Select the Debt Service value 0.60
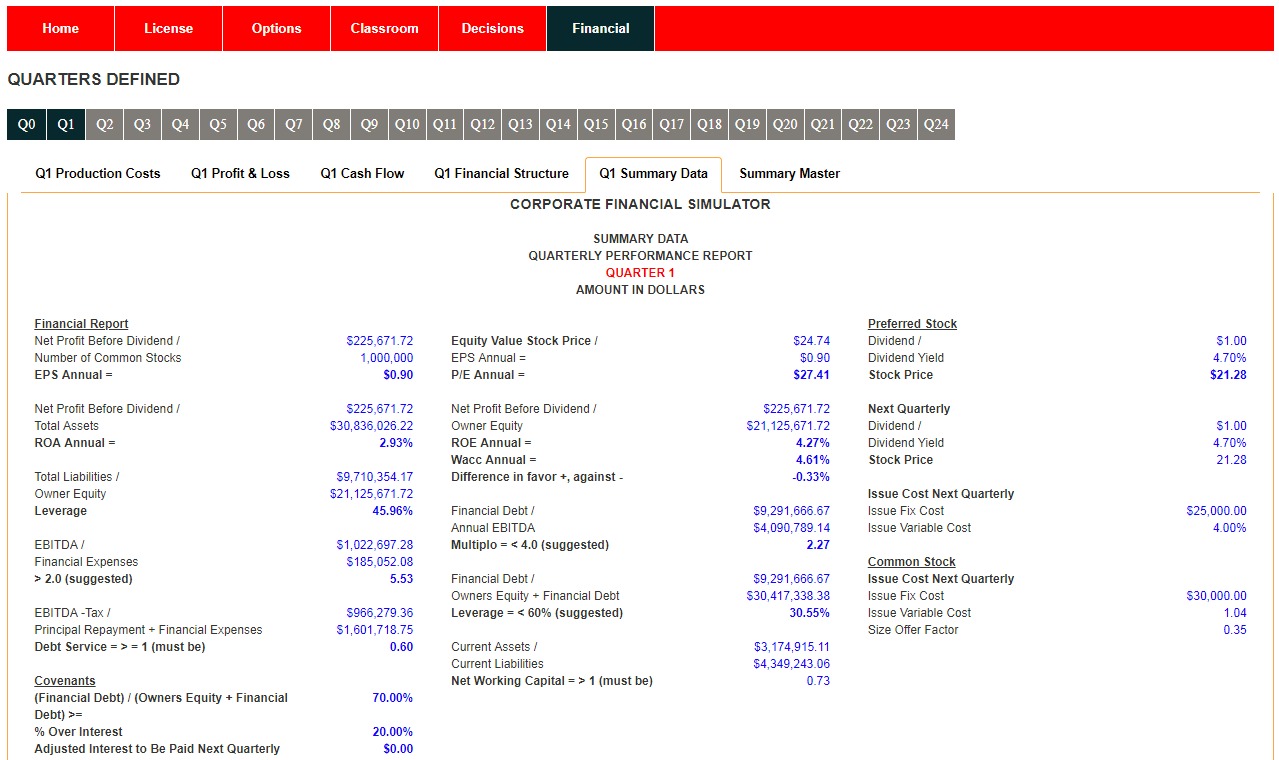1279x760 pixels. (401, 647)
